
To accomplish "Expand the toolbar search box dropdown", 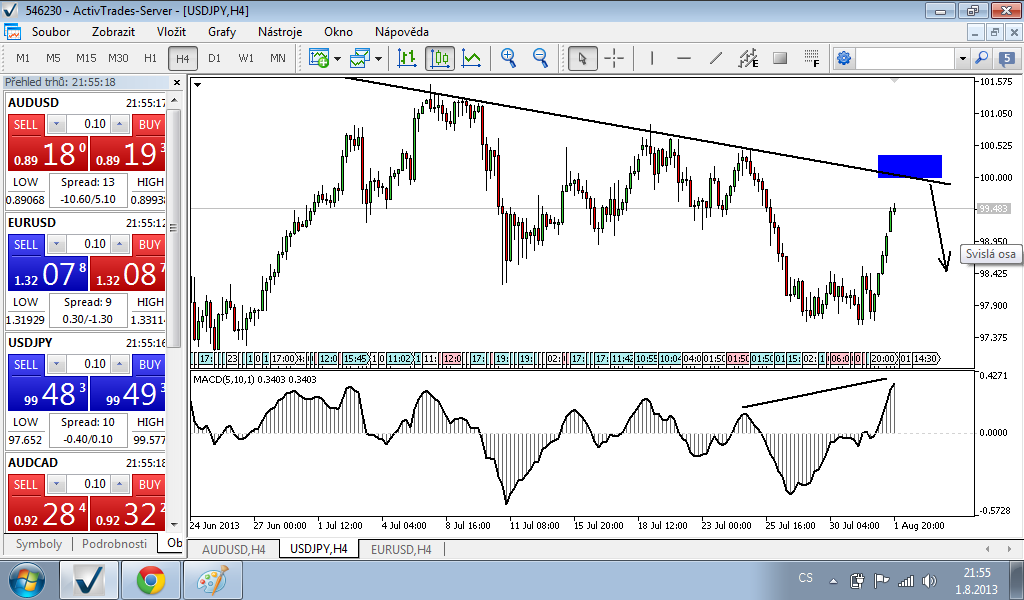I will [962, 58].
